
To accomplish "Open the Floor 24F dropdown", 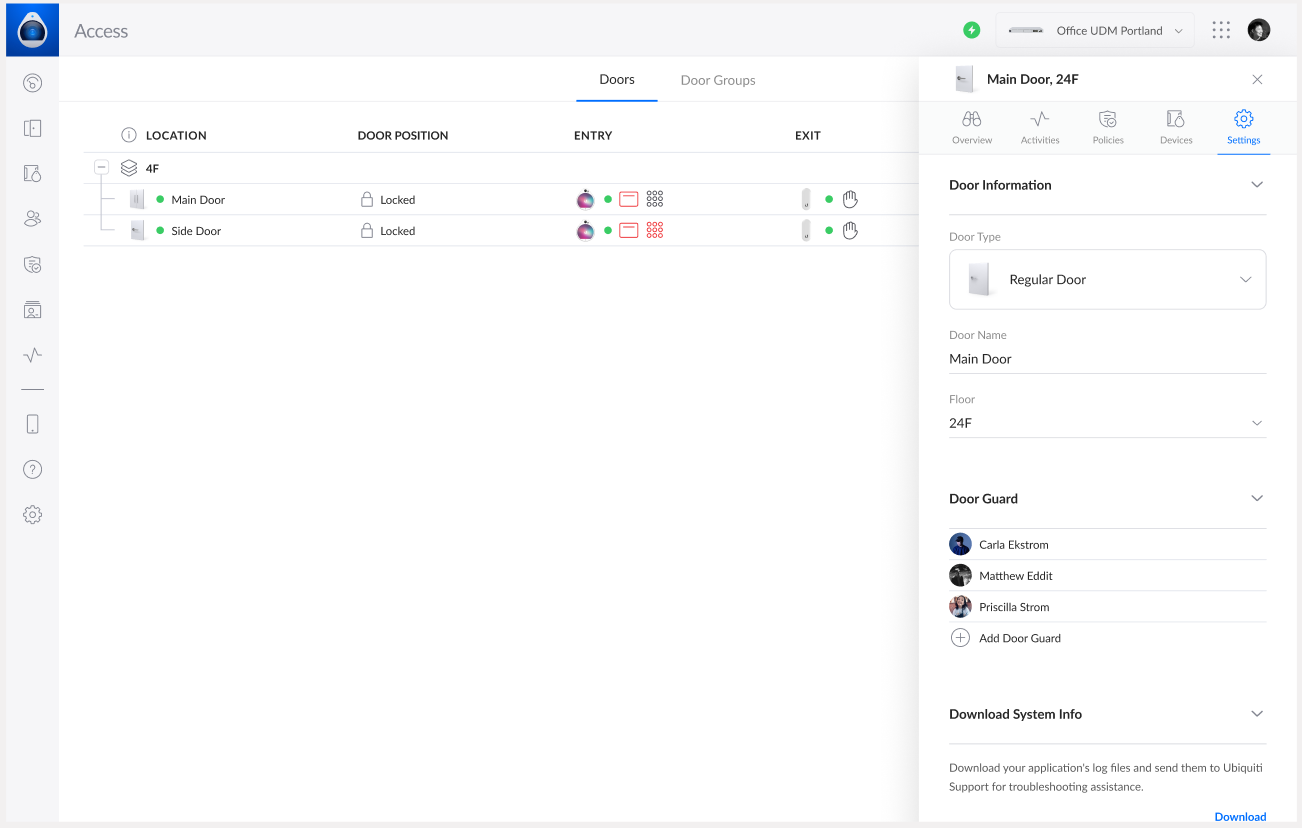I will [1107, 423].
